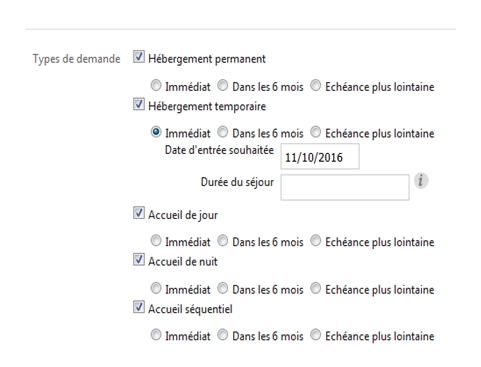481x367 pixels.
Task: Click the Date d'entrée souhaitée field
Action: pyautogui.click(x=320, y=157)
